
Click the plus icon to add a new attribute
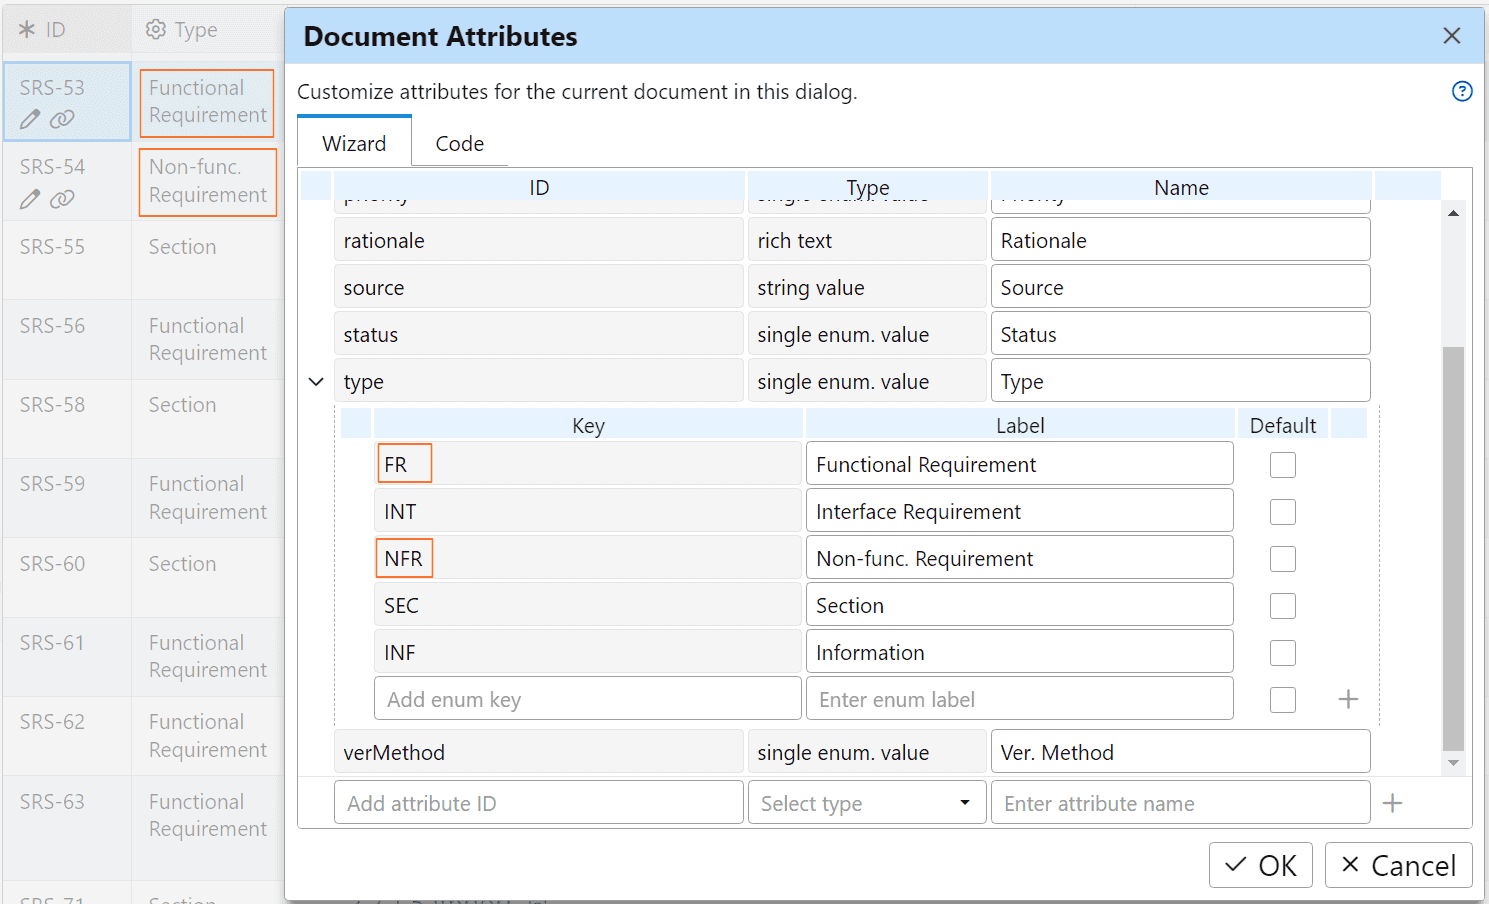(x=1392, y=802)
